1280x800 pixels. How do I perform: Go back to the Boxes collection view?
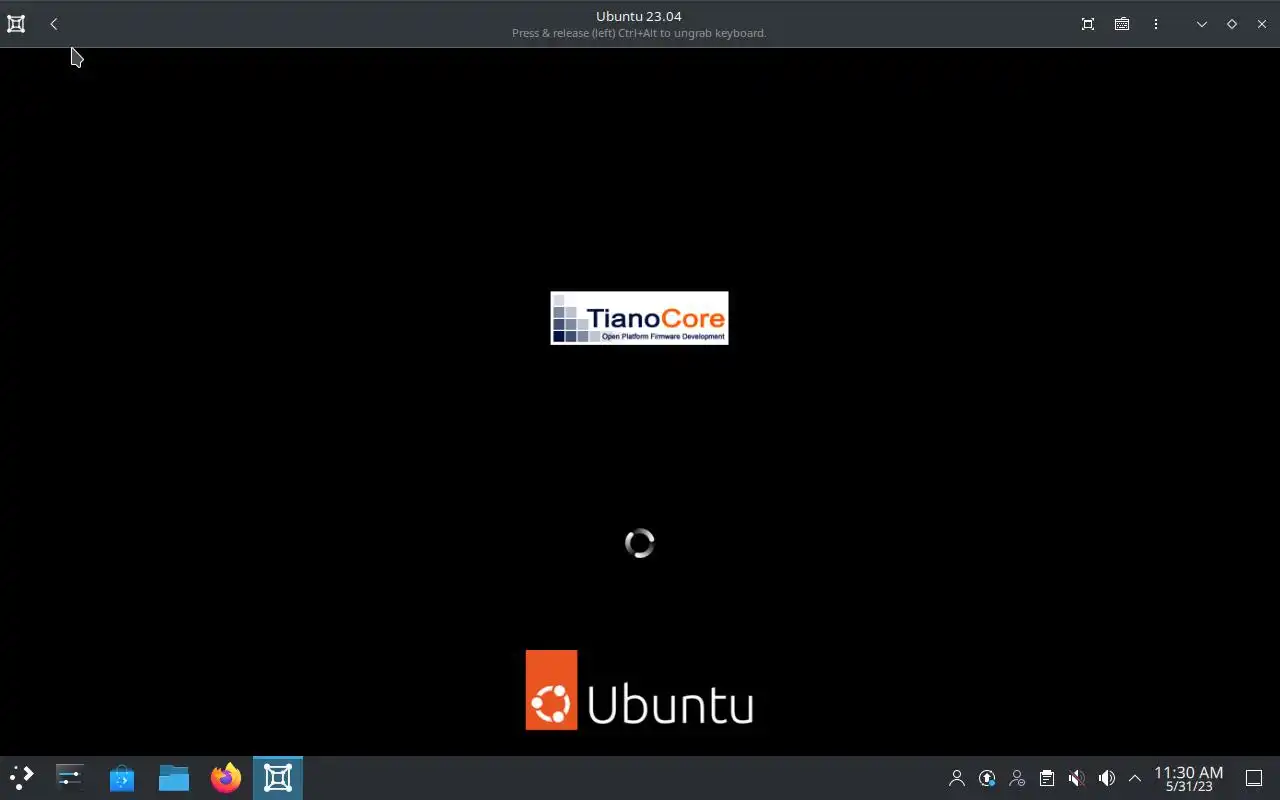click(54, 24)
